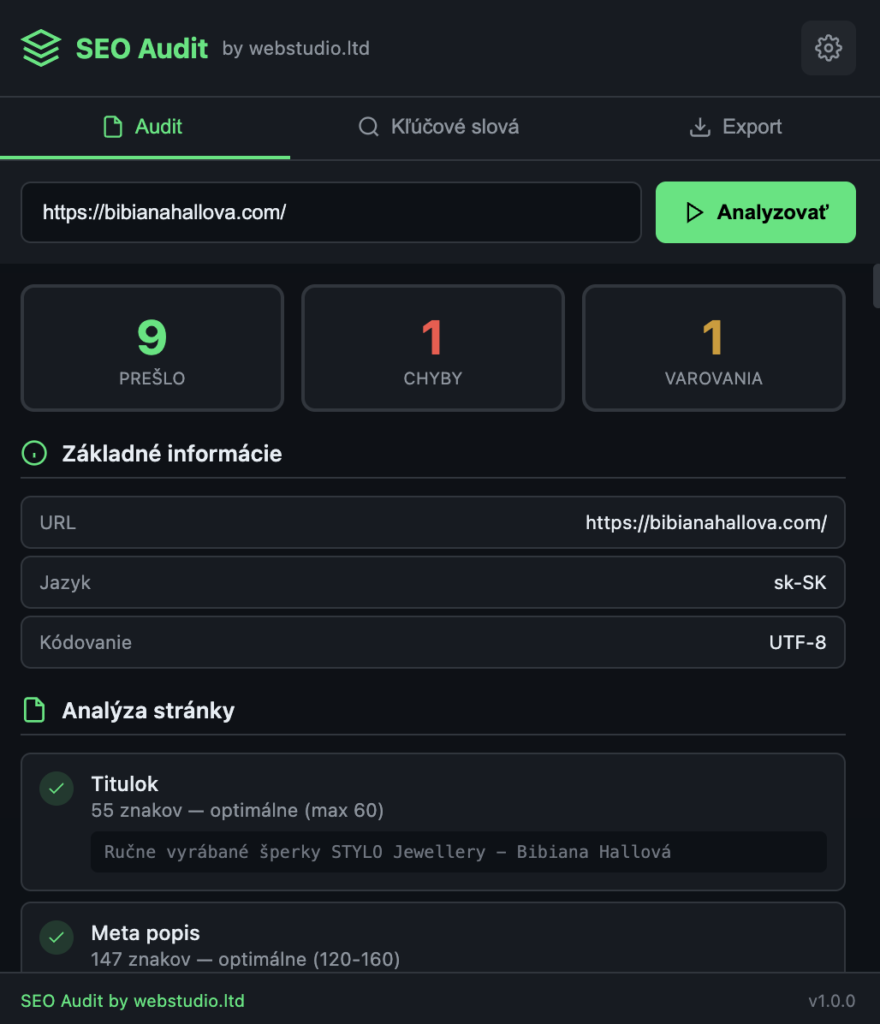The width and height of the screenshot is (880, 1024).
Task: Select the Chyby error count card
Action: coord(432,348)
